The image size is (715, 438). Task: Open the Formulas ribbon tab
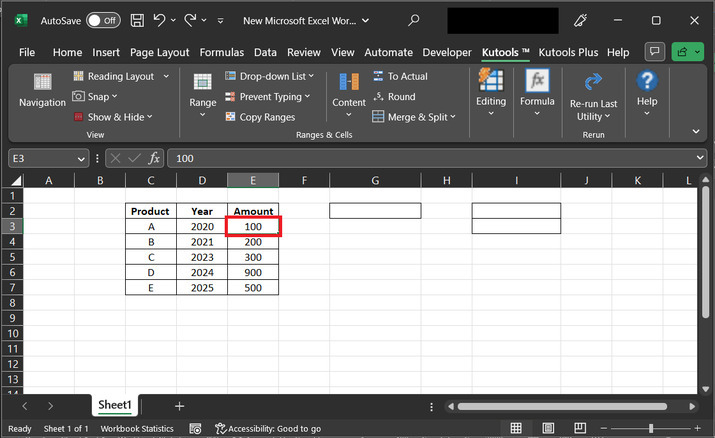(221, 52)
